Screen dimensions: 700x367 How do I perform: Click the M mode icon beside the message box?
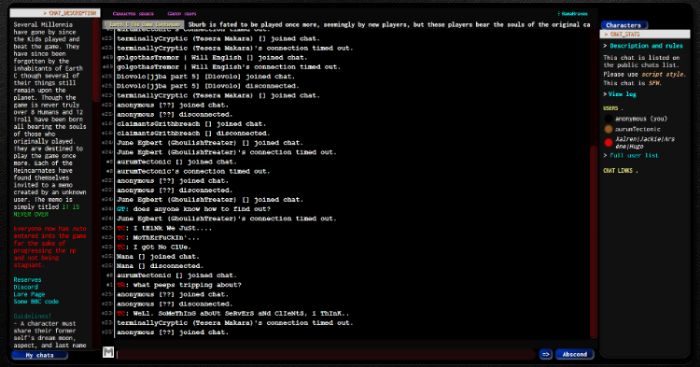[108, 352]
